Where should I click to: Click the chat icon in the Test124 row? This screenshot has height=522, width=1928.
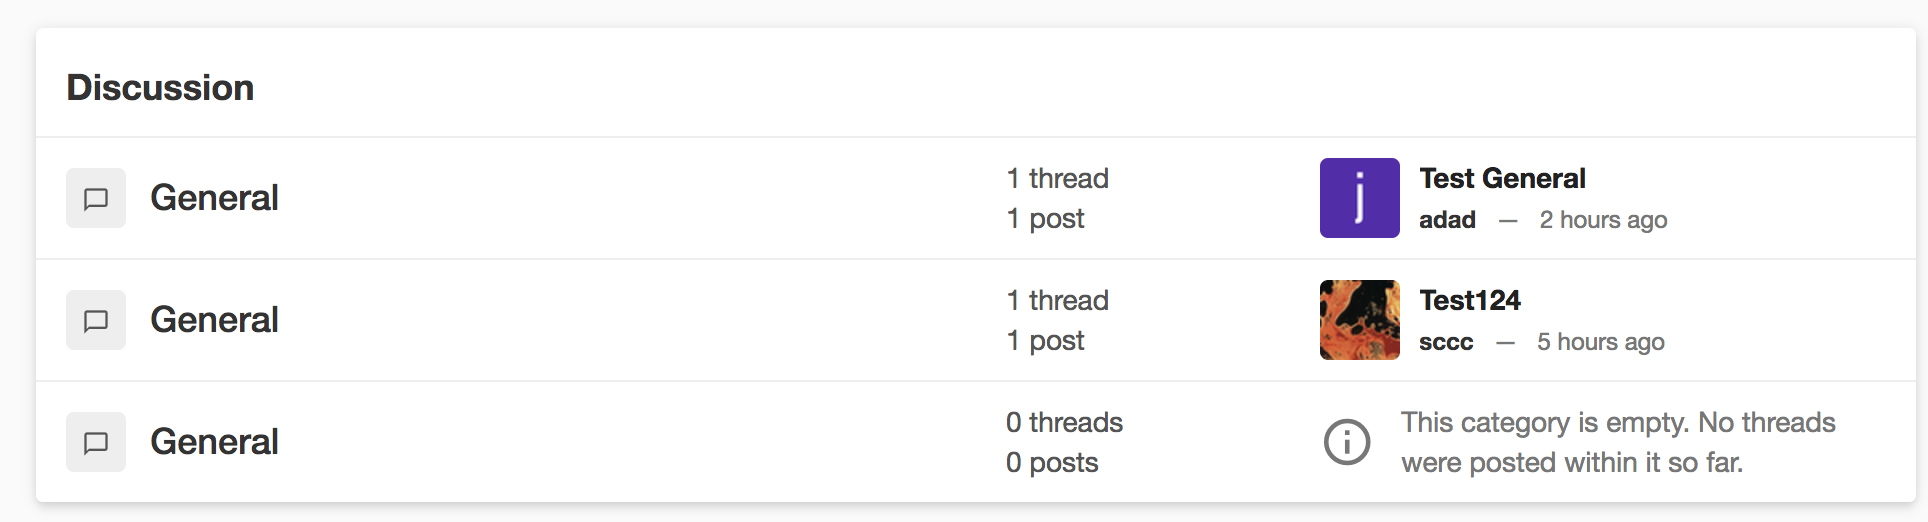point(96,320)
